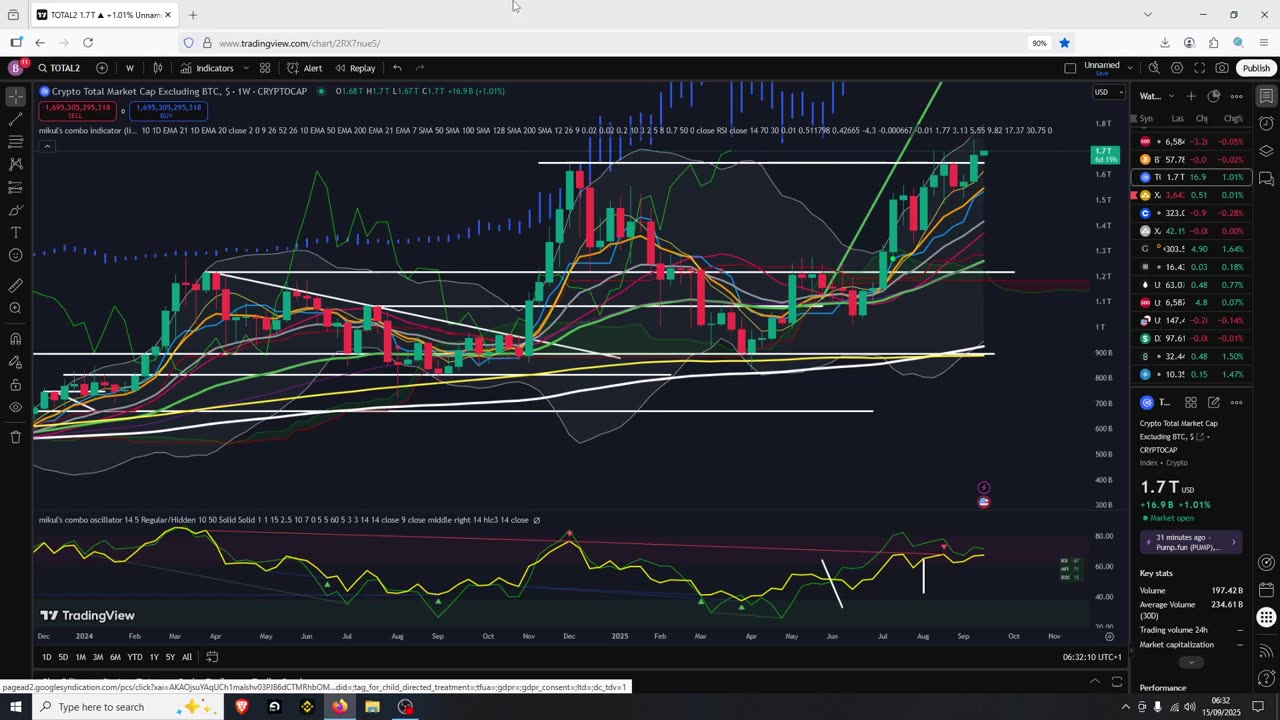1280x720 pixels.
Task: Select the crosshair cursor tool
Action: [x=15, y=97]
